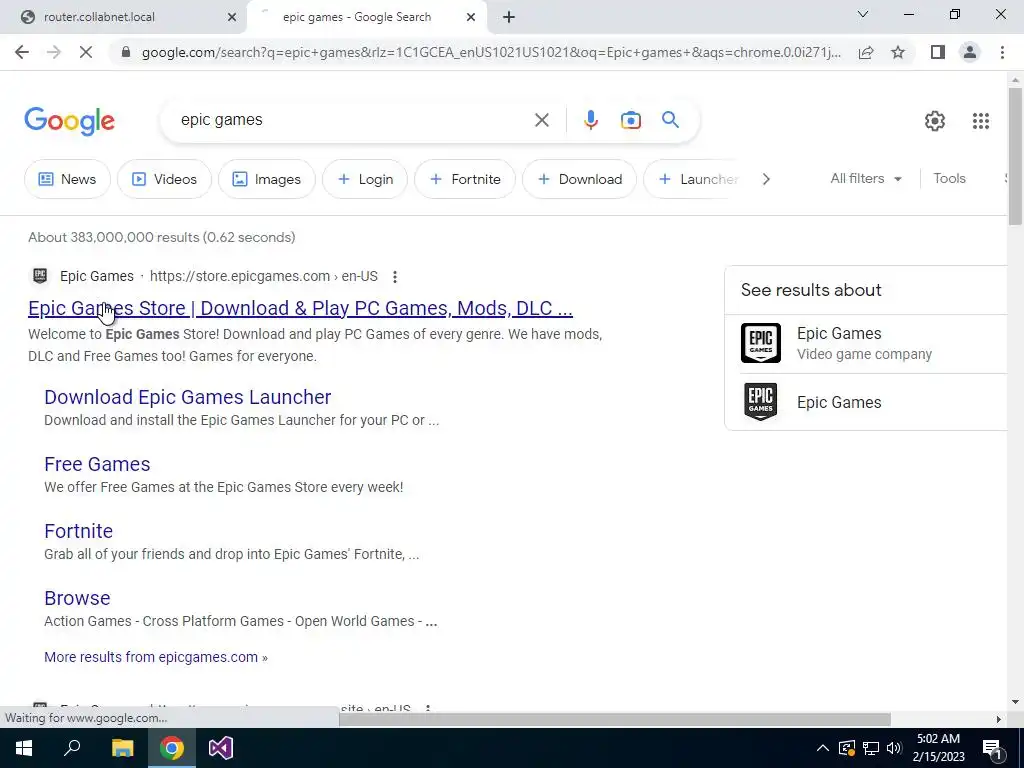Open the Epic Games Store result link
The image size is (1024, 768).
click(x=300, y=308)
